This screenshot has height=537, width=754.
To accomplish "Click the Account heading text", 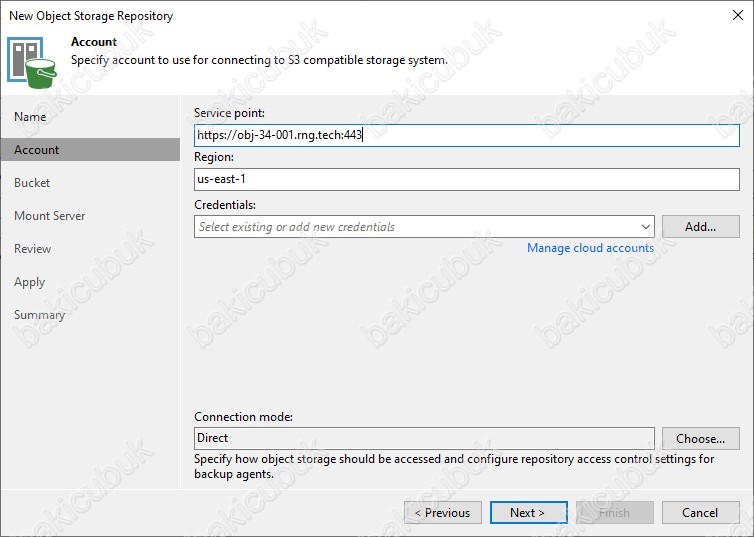I will click(94, 42).
